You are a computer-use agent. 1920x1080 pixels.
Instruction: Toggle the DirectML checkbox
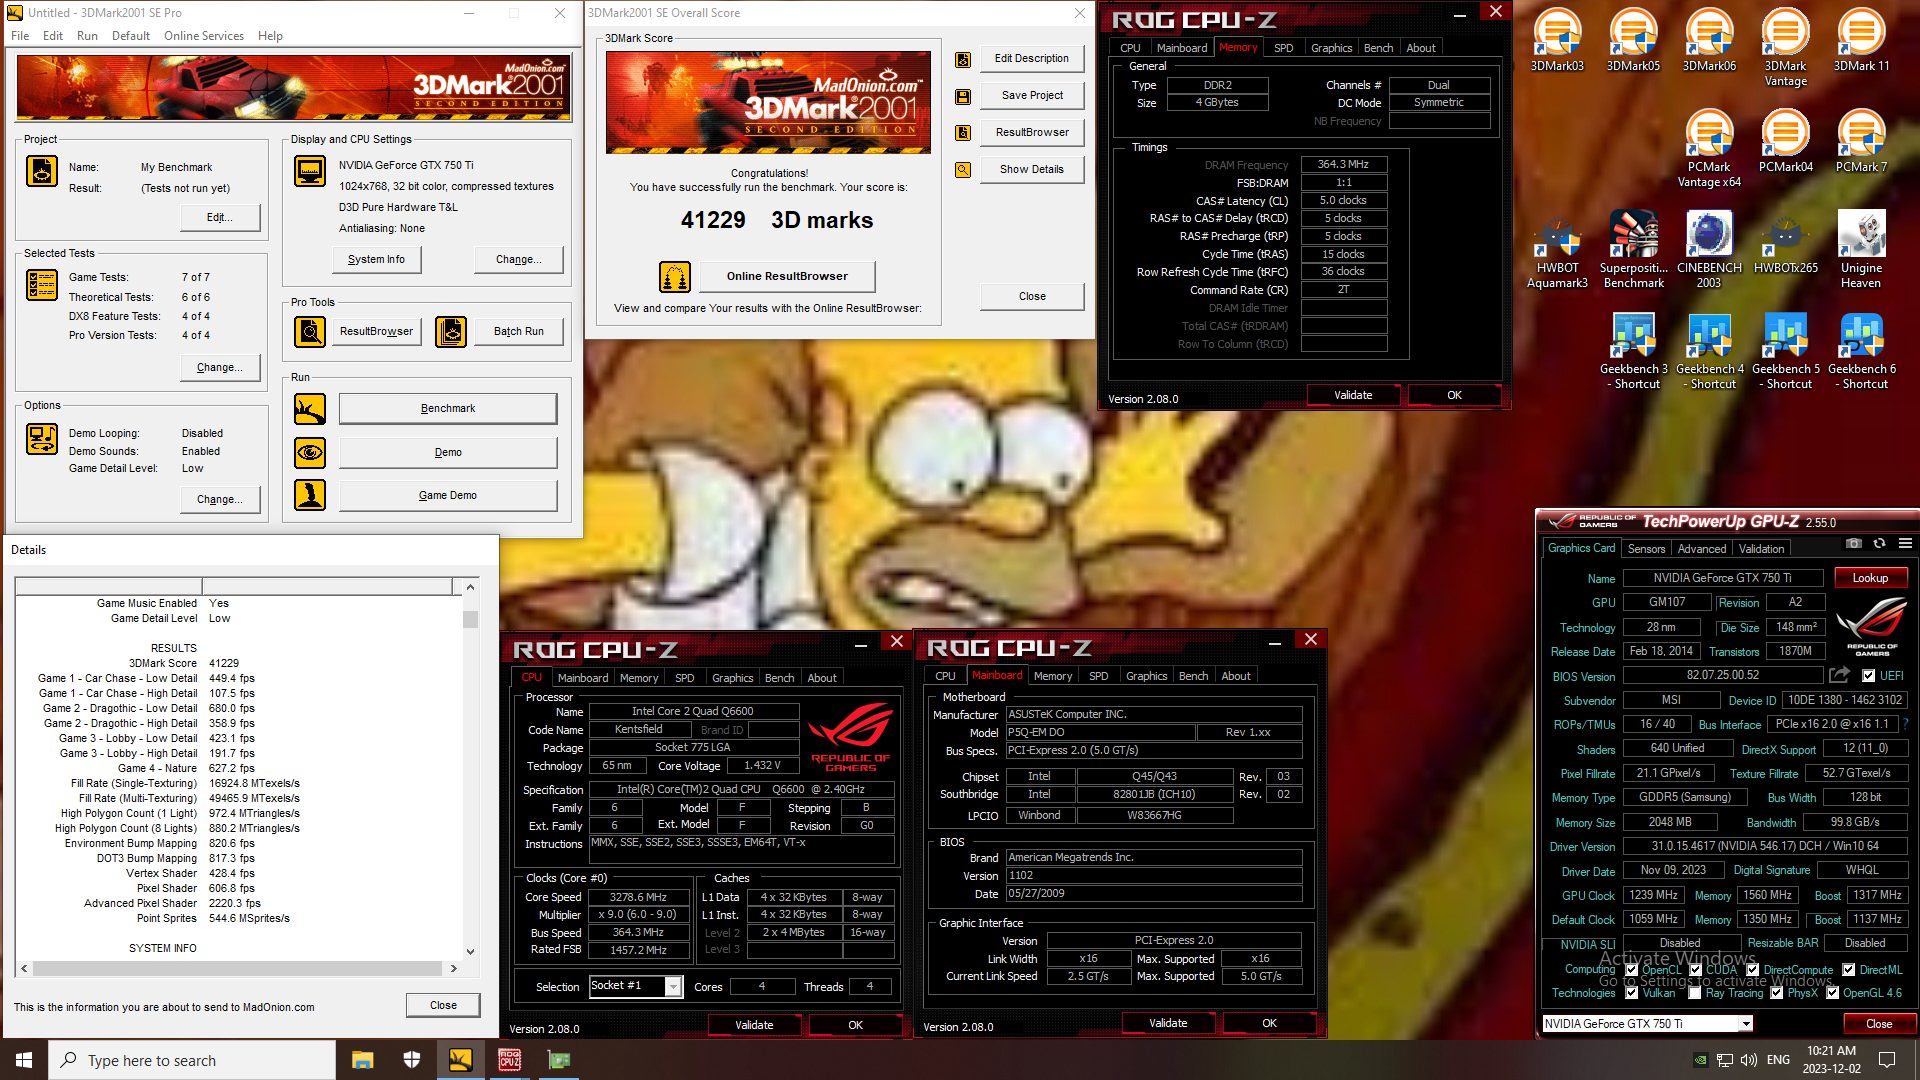point(1848,970)
